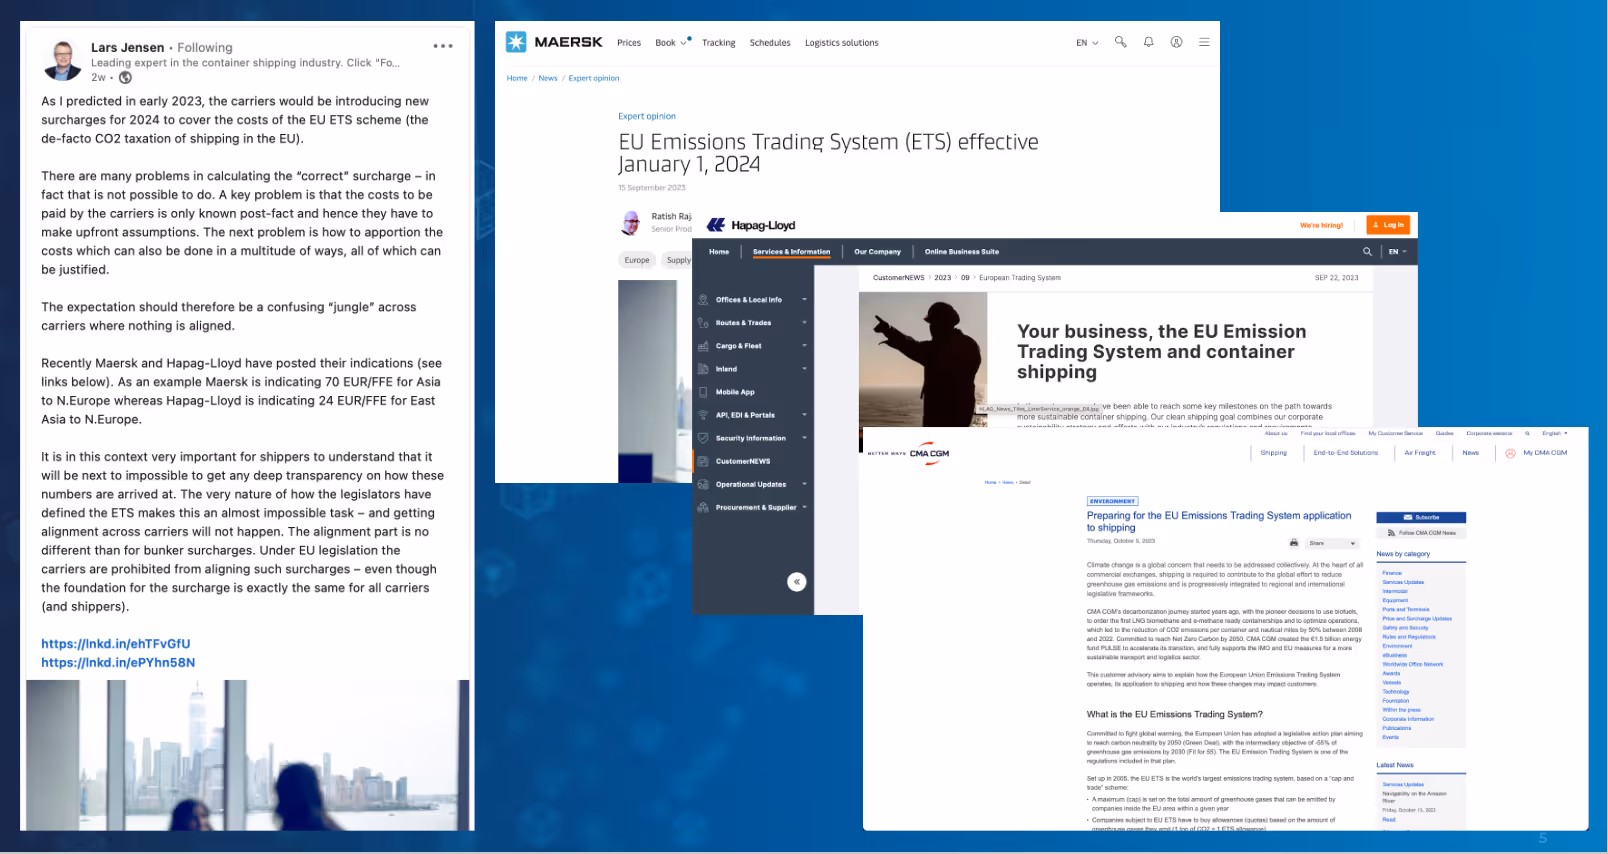Open the Online Business Suite tab
Screen dimensions: 1608x854
962,252
